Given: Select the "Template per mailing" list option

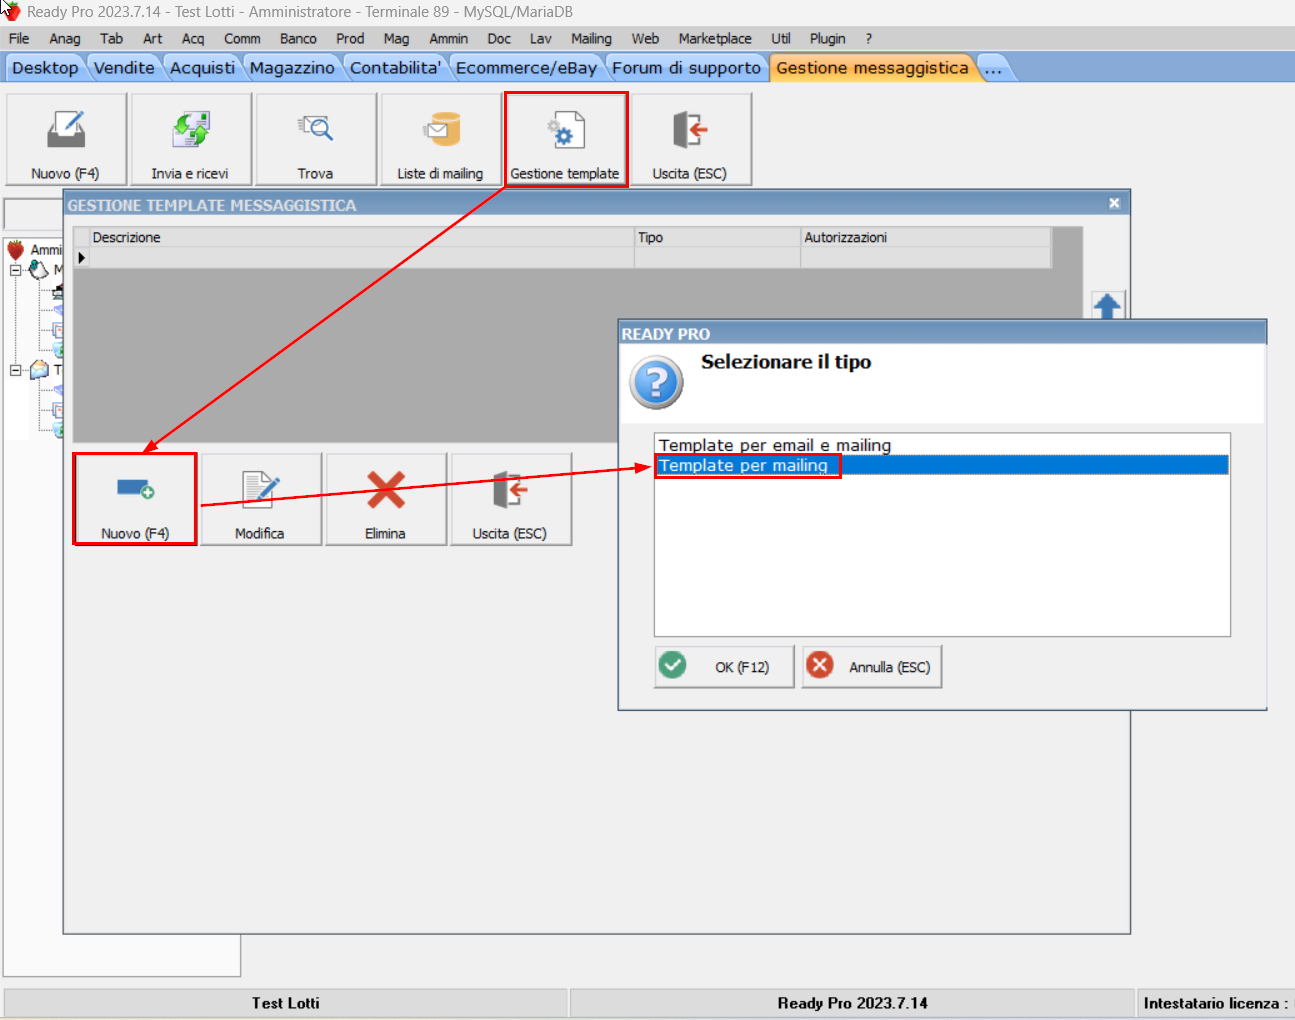Looking at the screenshot, I should click(x=942, y=465).
